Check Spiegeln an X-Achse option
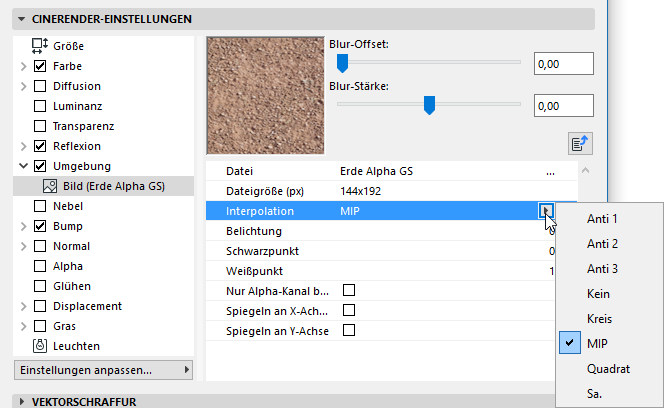The height and width of the screenshot is (408, 664). (x=349, y=310)
